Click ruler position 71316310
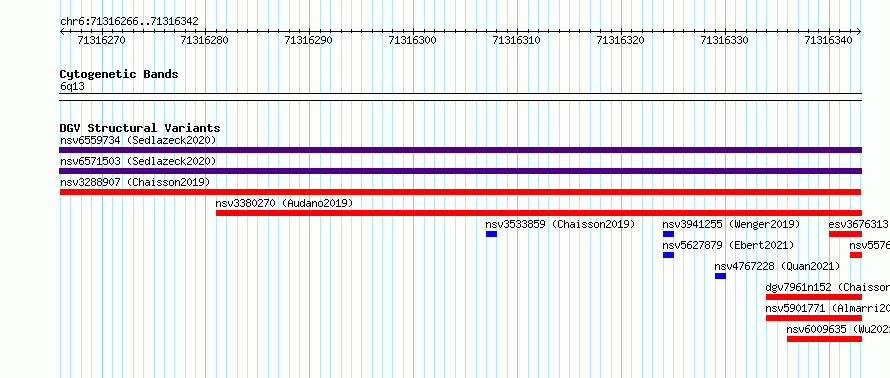The image size is (890, 378). pyautogui.click(x=517, y=40)
